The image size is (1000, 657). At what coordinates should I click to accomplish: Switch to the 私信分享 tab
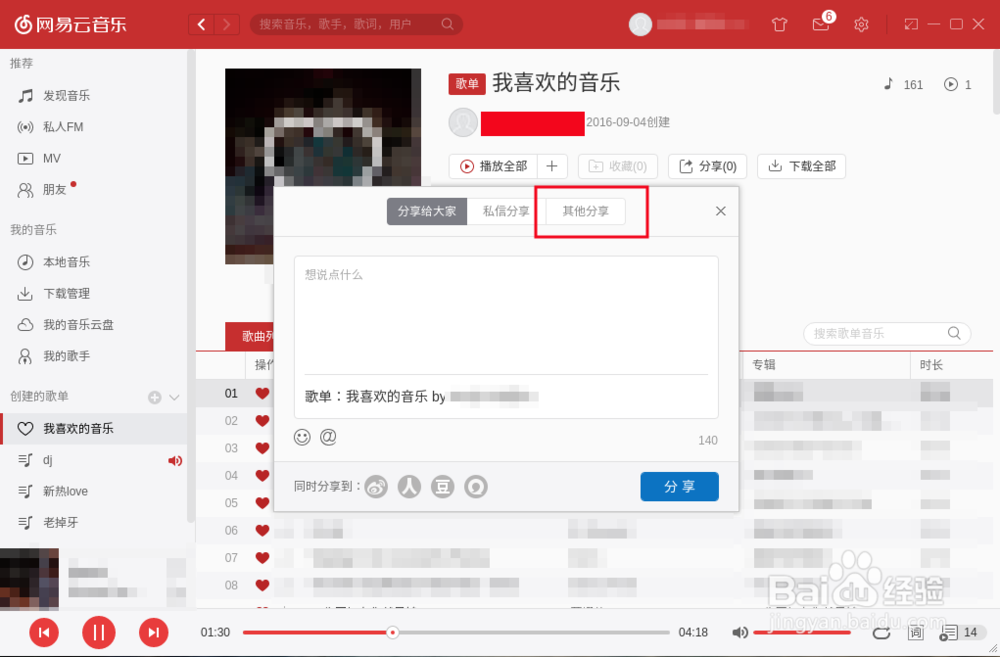coord(507,211)
